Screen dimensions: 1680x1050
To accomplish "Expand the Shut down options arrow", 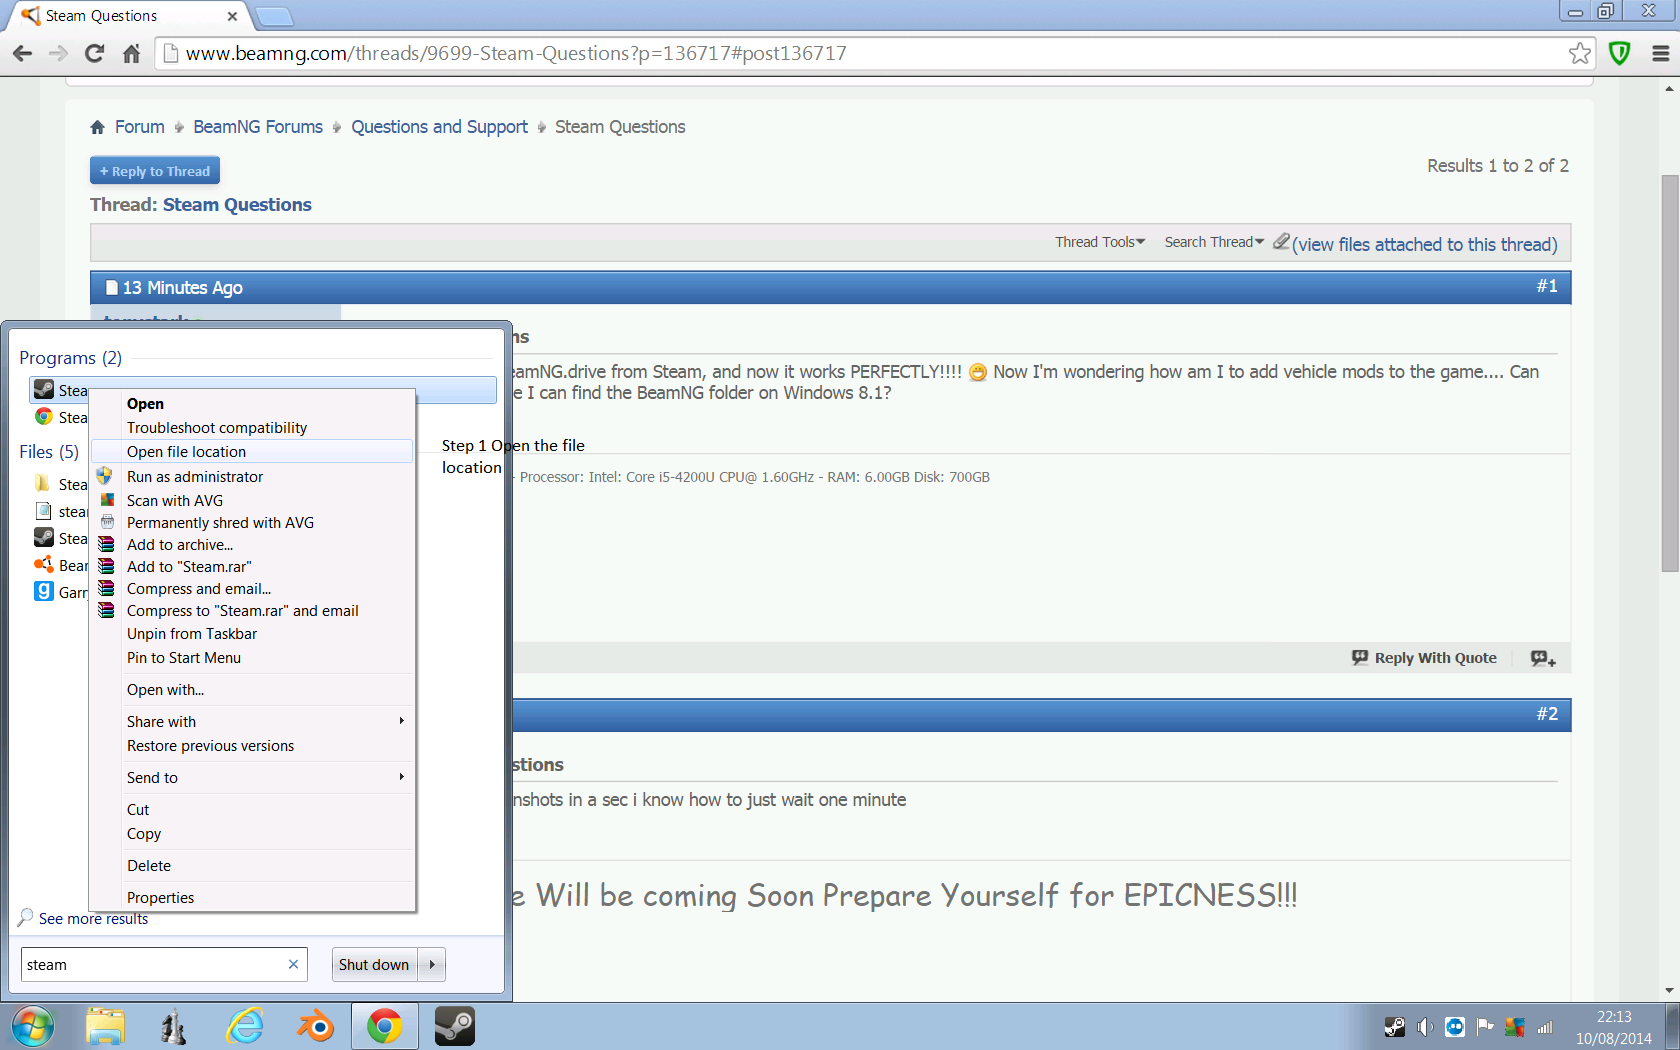I will pyautogui.click(x=432, y=964).
